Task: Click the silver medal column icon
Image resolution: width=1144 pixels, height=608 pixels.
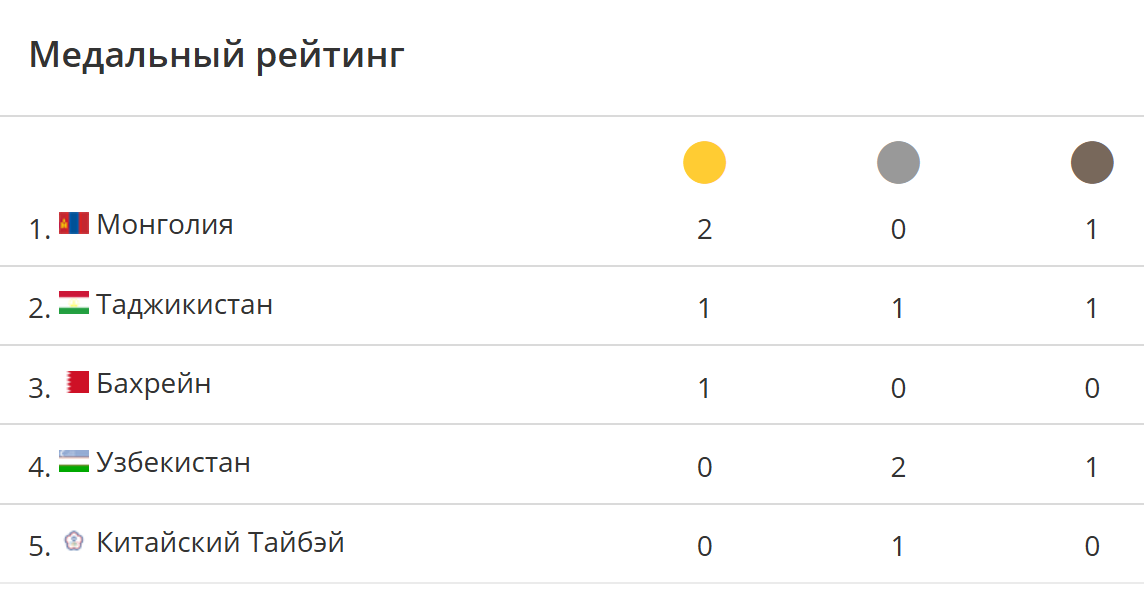Action: [898, 162]
